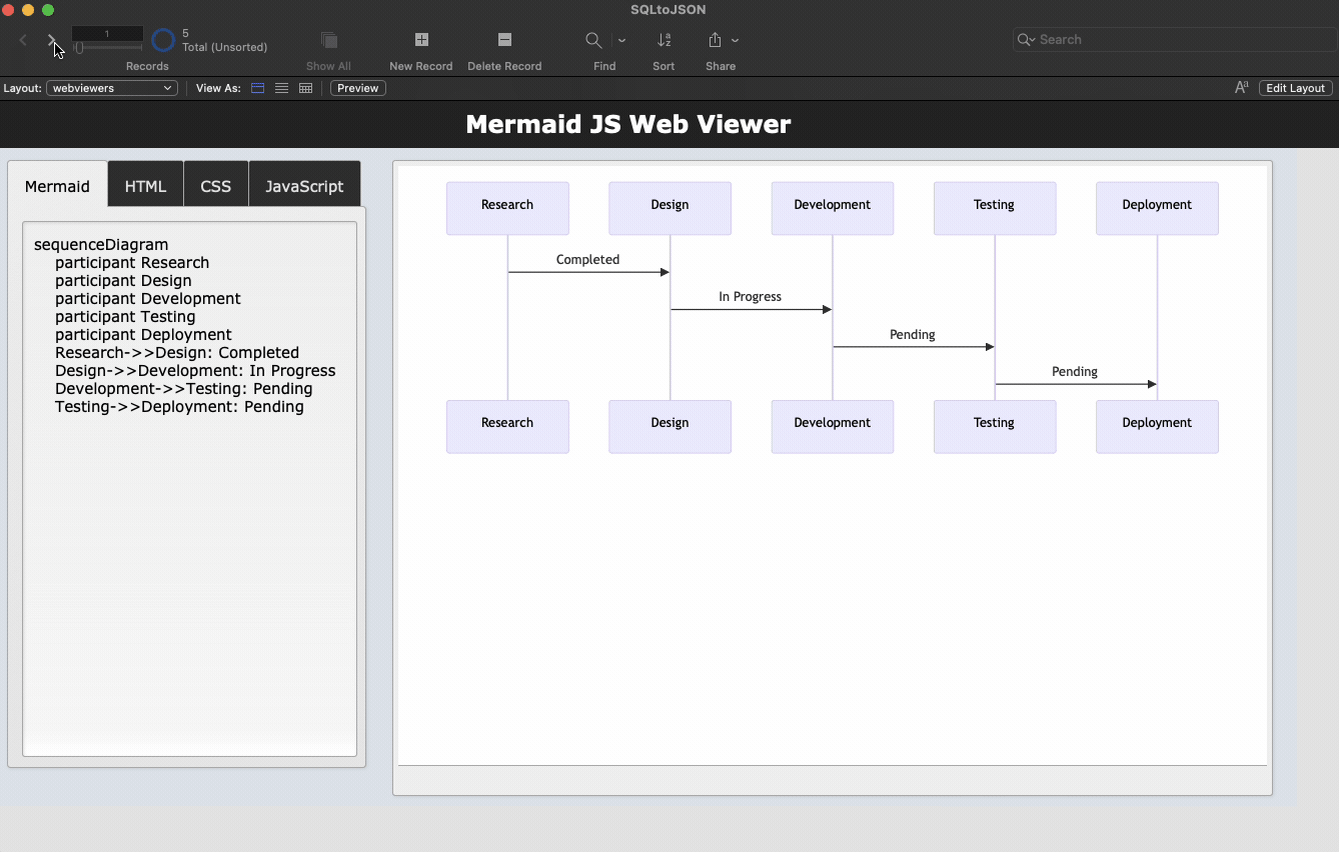Image resolution: width=1339 pixels, height=852 pixels.
Task: Sort the records
Action: click(x=663, y=46)
